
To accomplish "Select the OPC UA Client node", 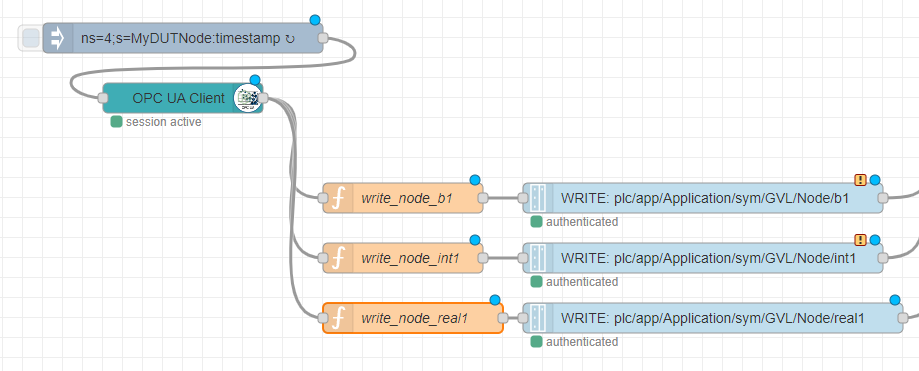I will tap(183, 98).
